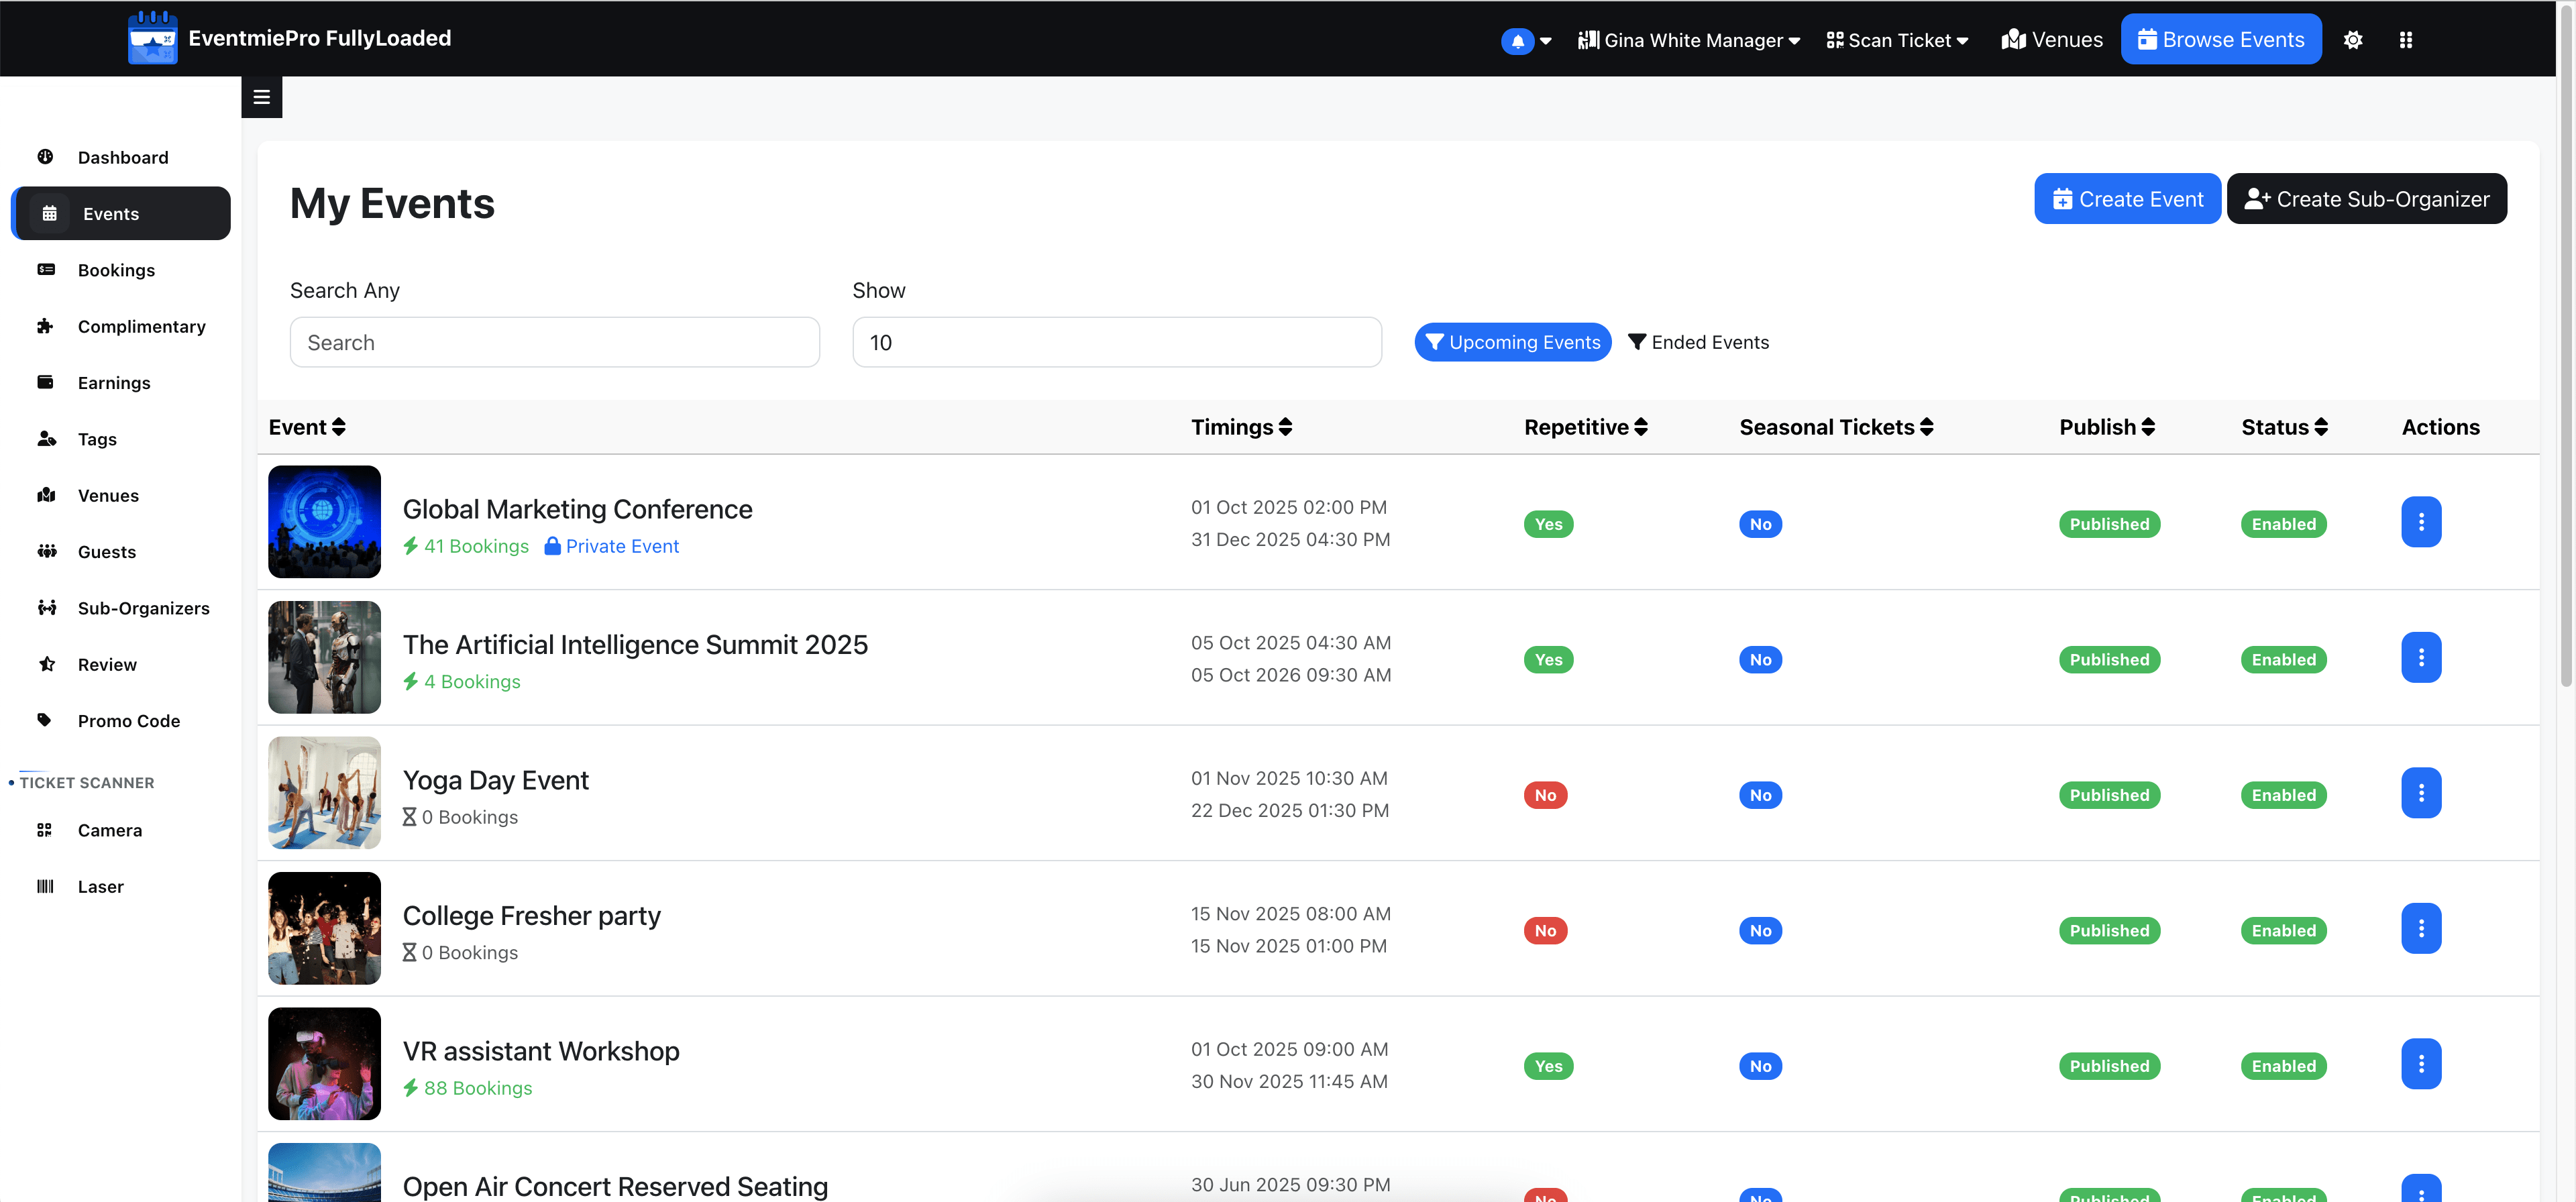Image resolution: width=2576 pixels, height=1202 pixels.
Task: Click the Complimentary puzzle icon
Action: 45,326
